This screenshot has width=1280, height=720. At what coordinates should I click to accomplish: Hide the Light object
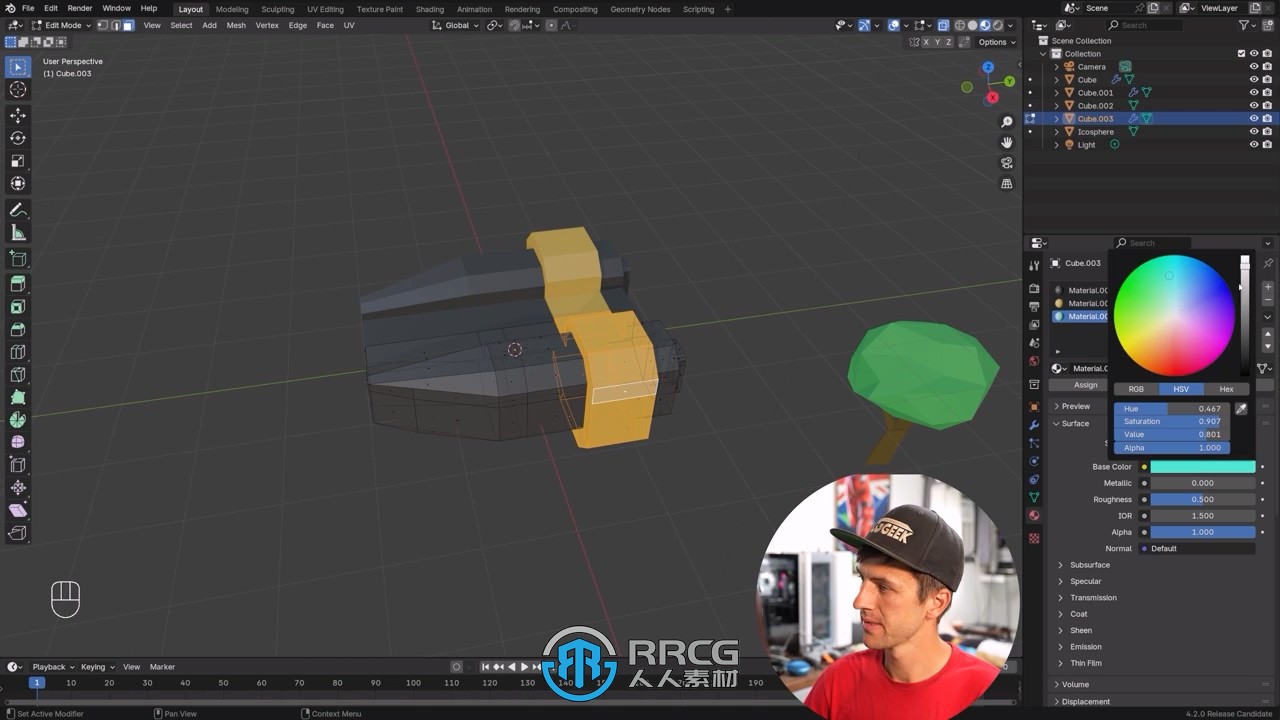click(1254, 145)
